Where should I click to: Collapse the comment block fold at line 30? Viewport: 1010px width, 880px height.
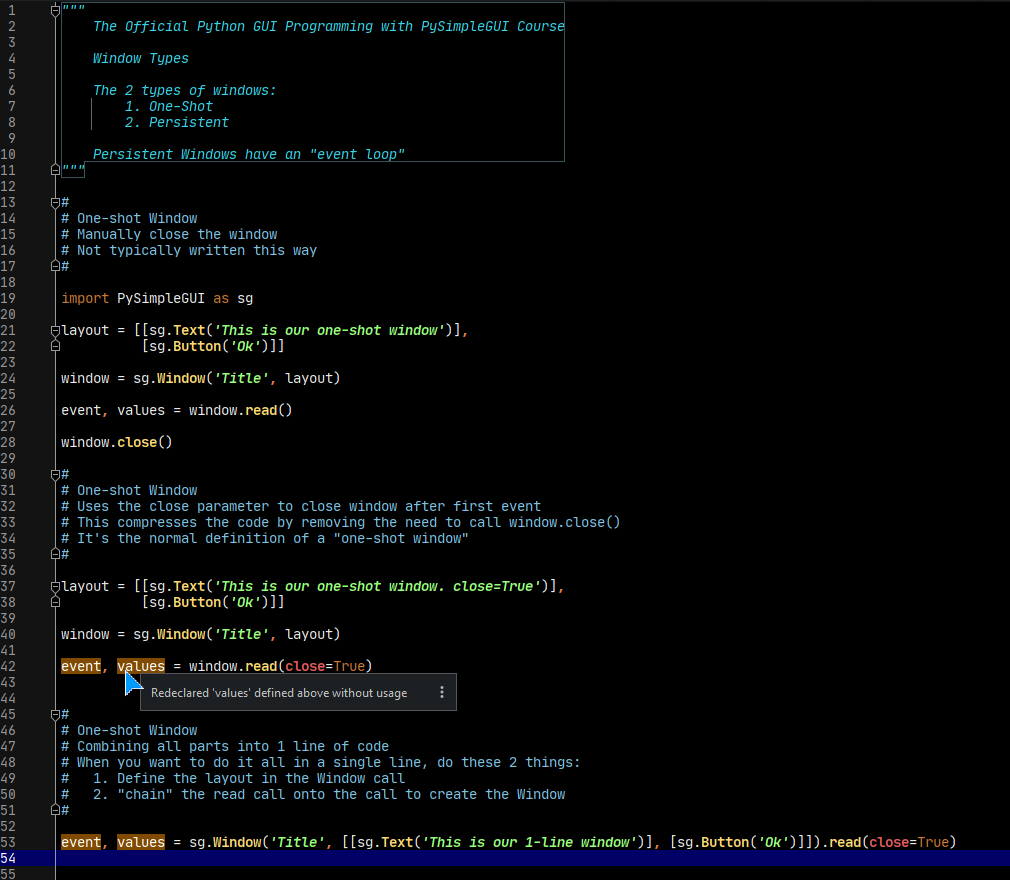[54, 474]
